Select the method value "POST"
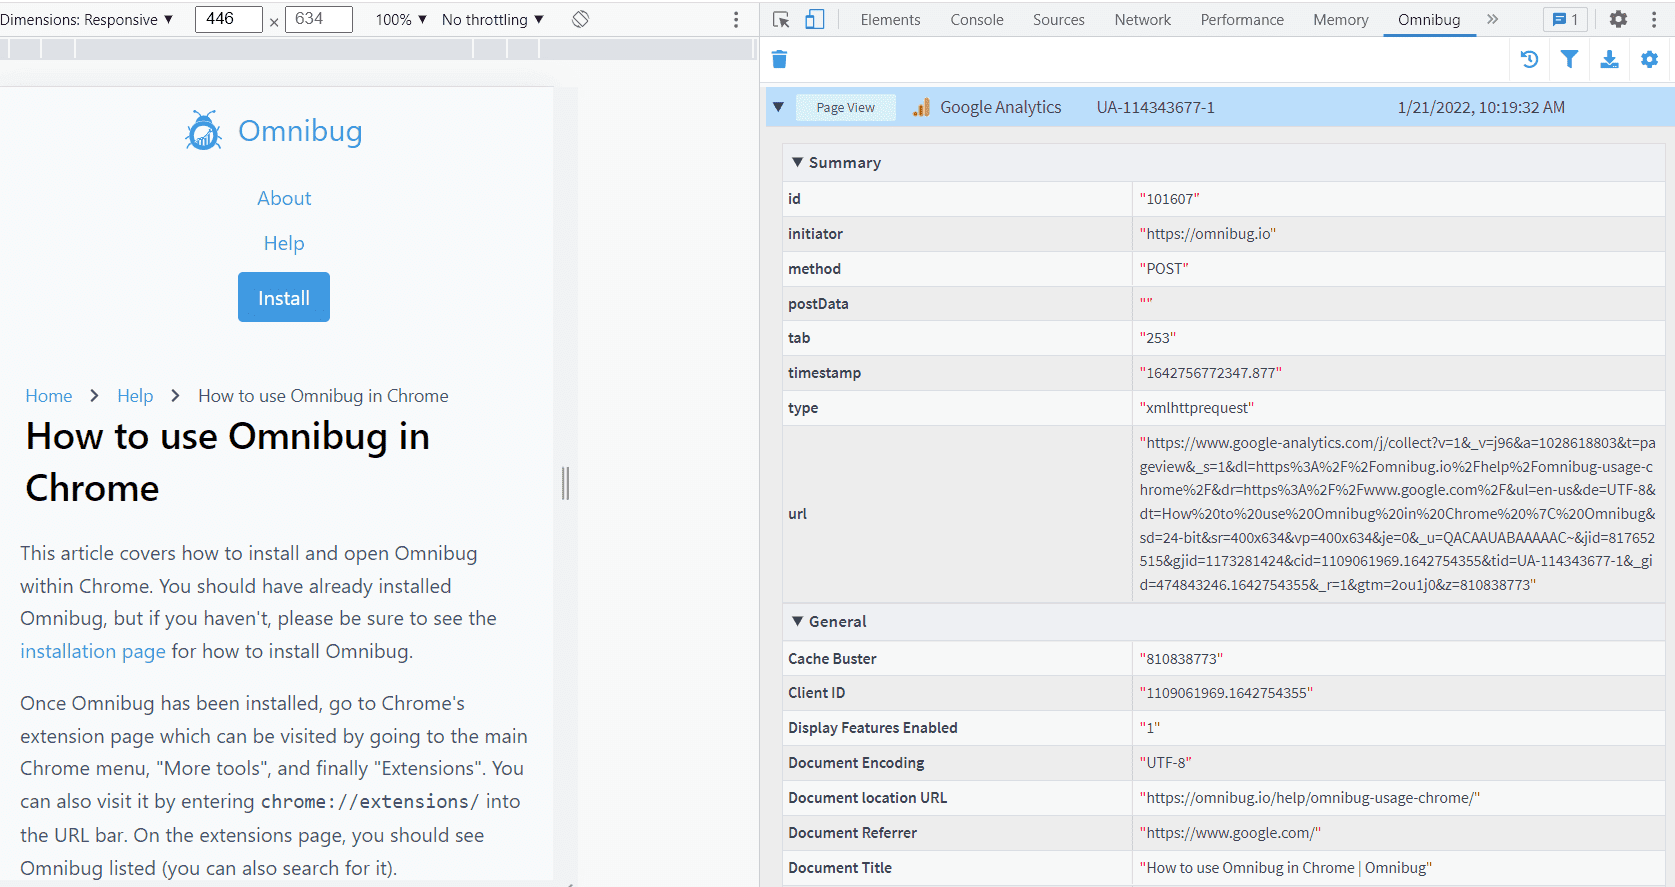 click(x=1164, y=269)
